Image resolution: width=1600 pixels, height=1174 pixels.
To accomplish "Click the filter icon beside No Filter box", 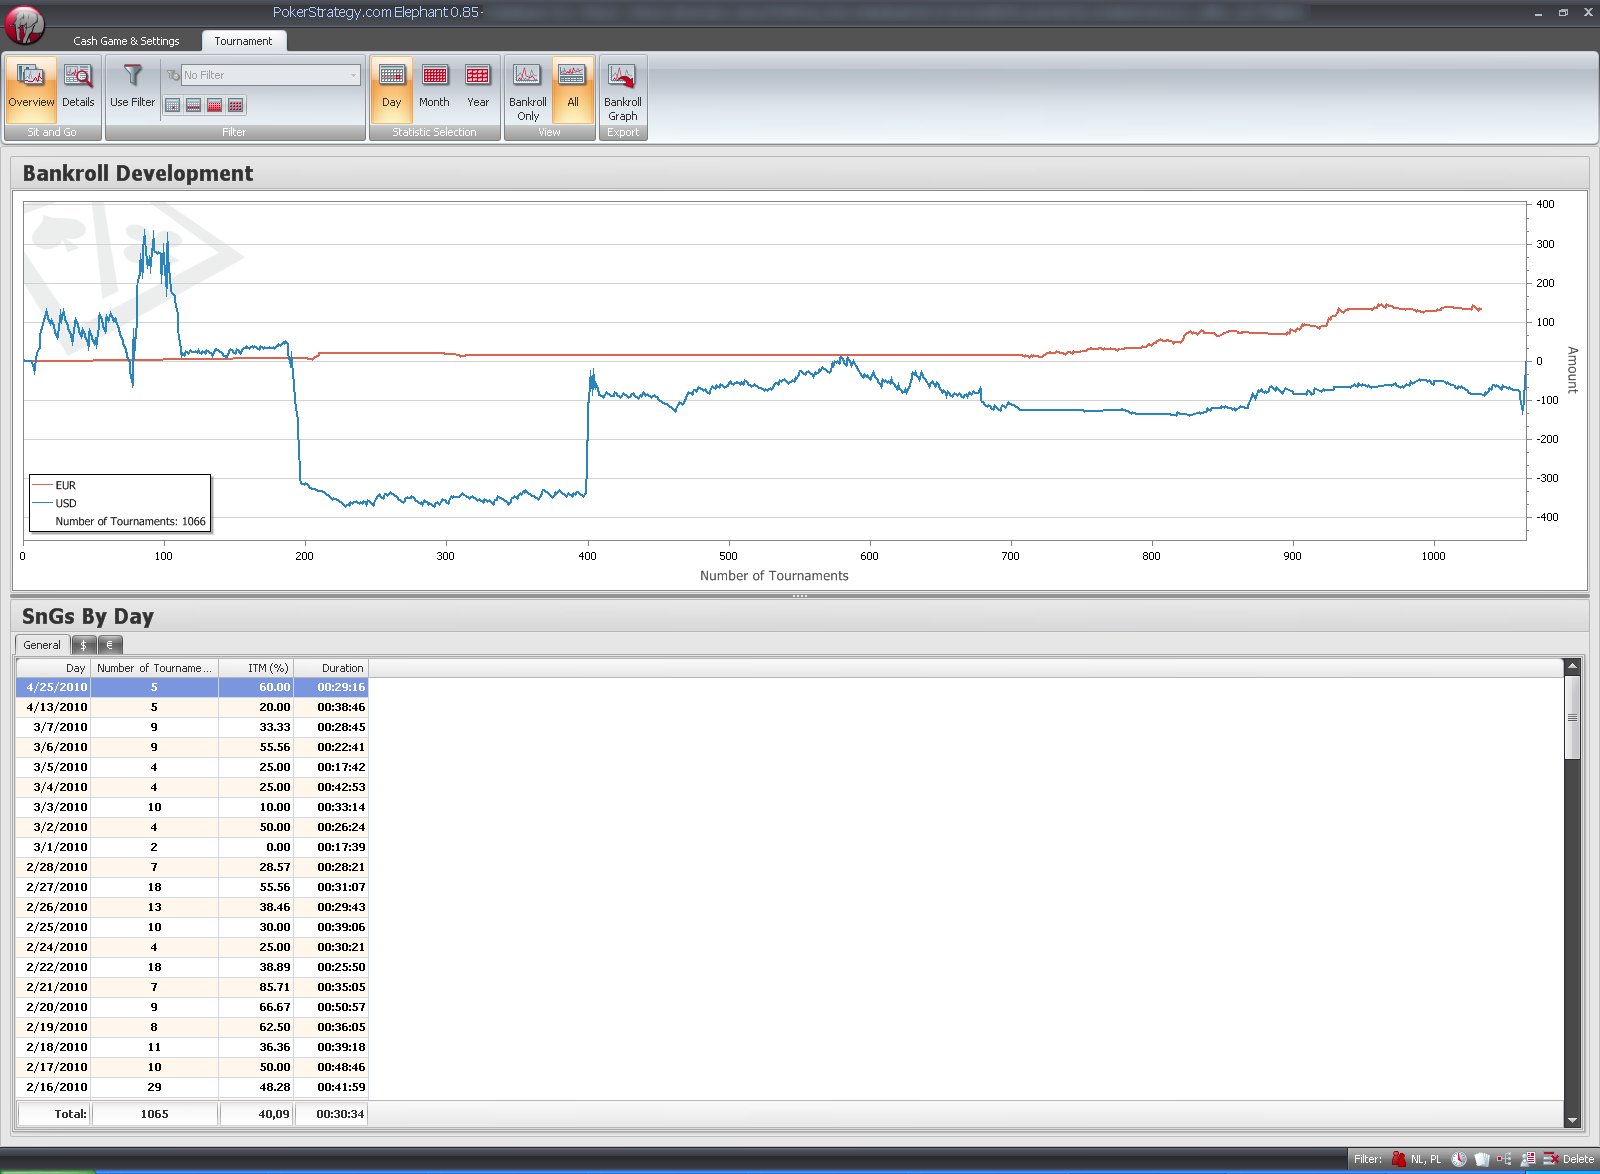I will point(172,75).
